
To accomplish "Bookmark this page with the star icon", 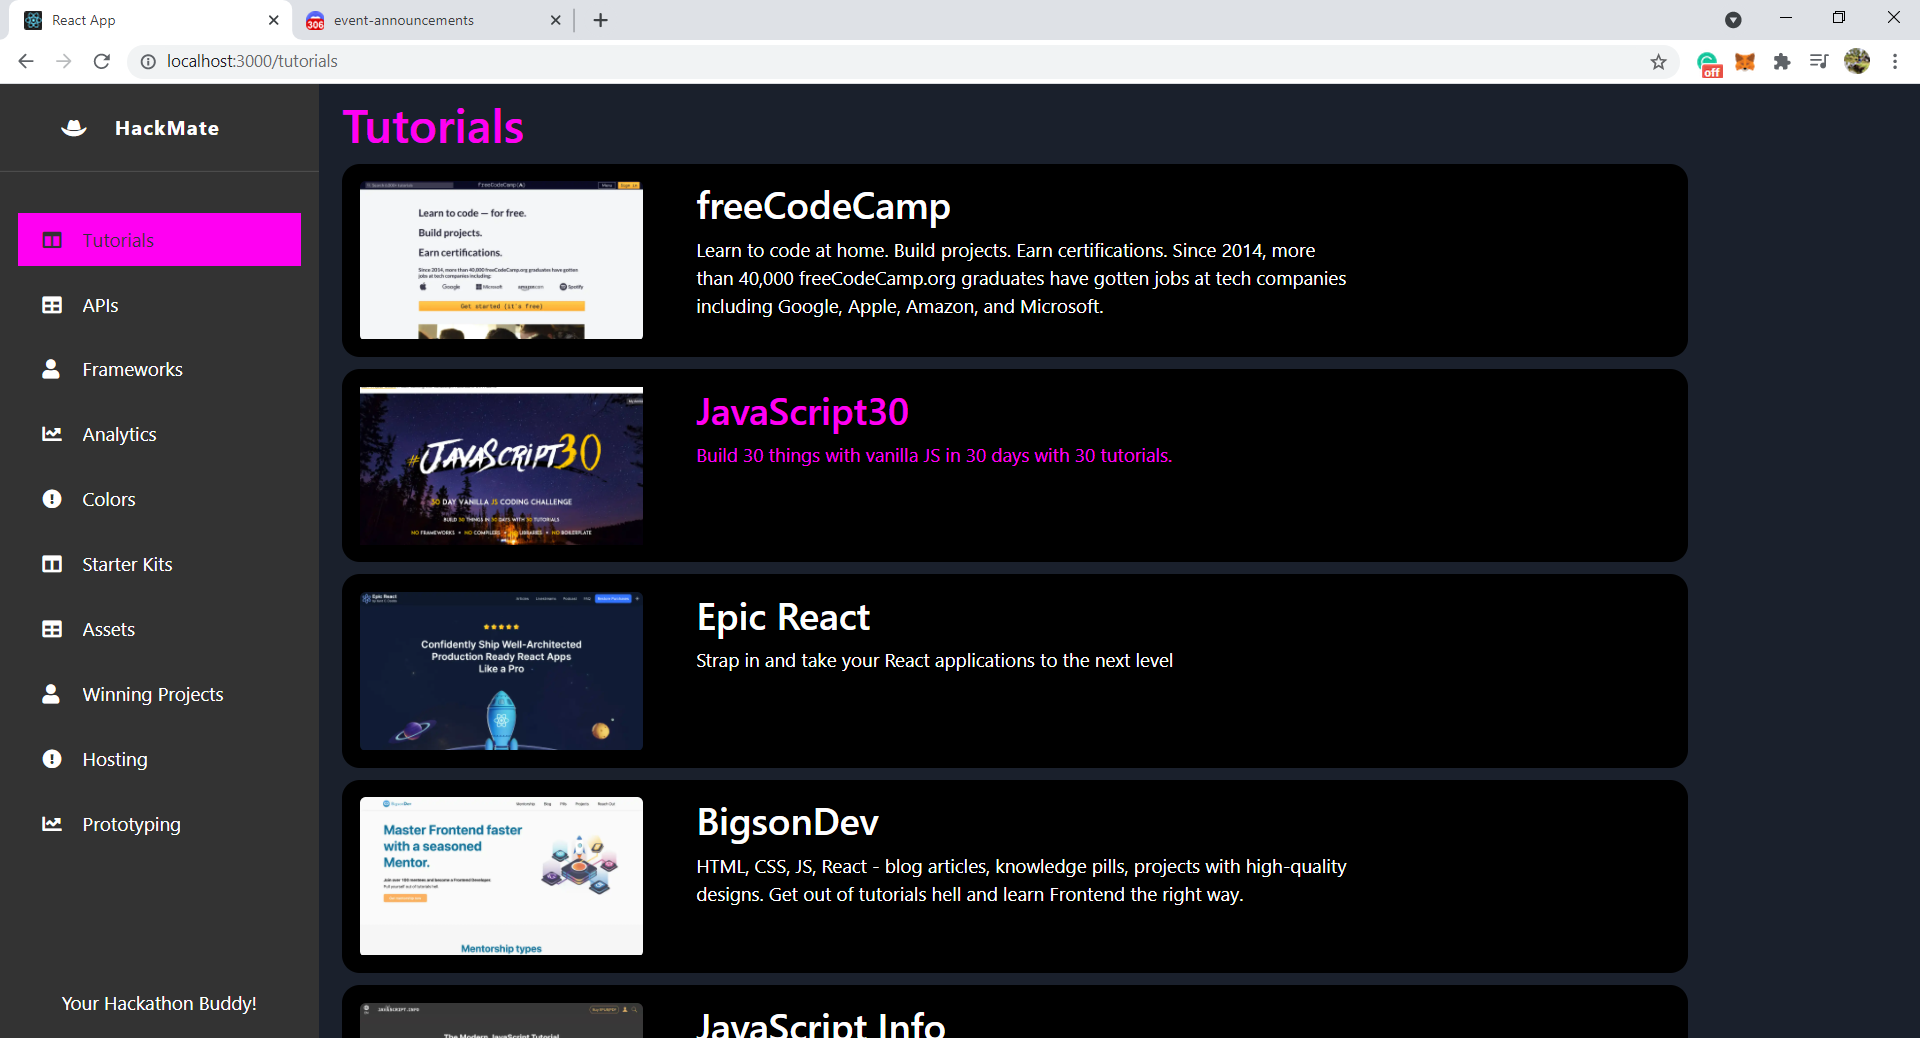I will point(1659,62).
